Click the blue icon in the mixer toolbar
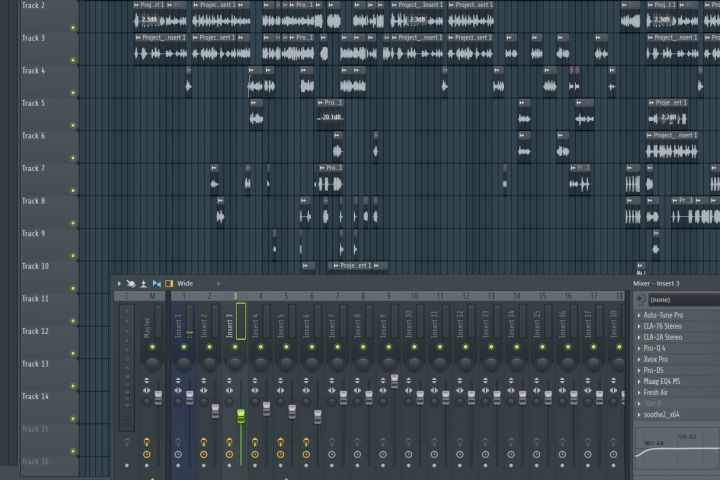720x480 pixels. click(157, 283)
